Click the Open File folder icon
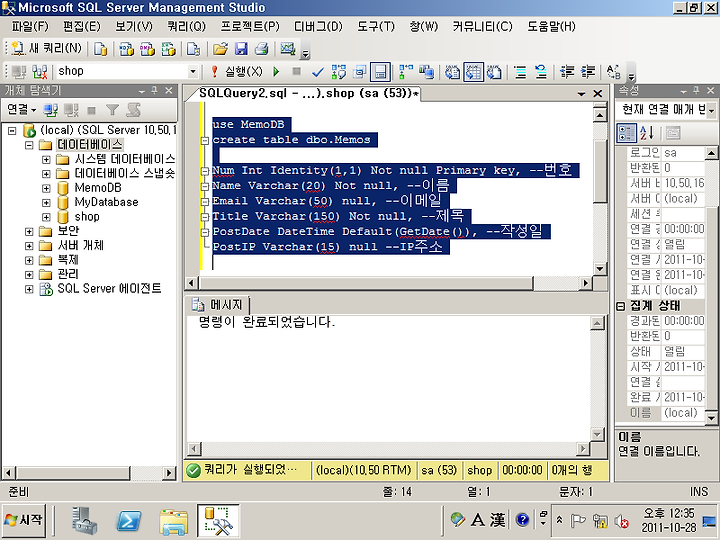Viewport: 720px width, 540px height. click(x=220, y=49)
